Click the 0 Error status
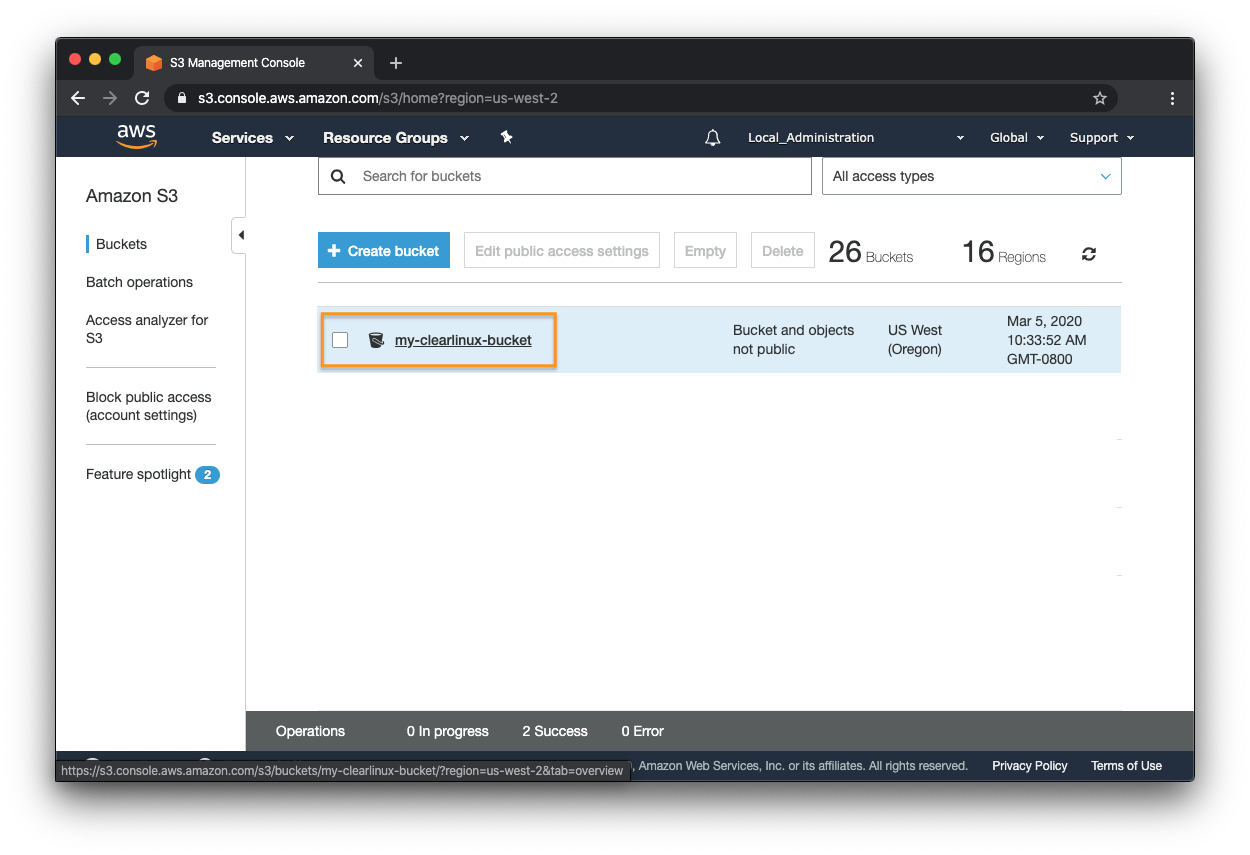The width and height of the screenshot is (1250, 855). pos(642,731)
